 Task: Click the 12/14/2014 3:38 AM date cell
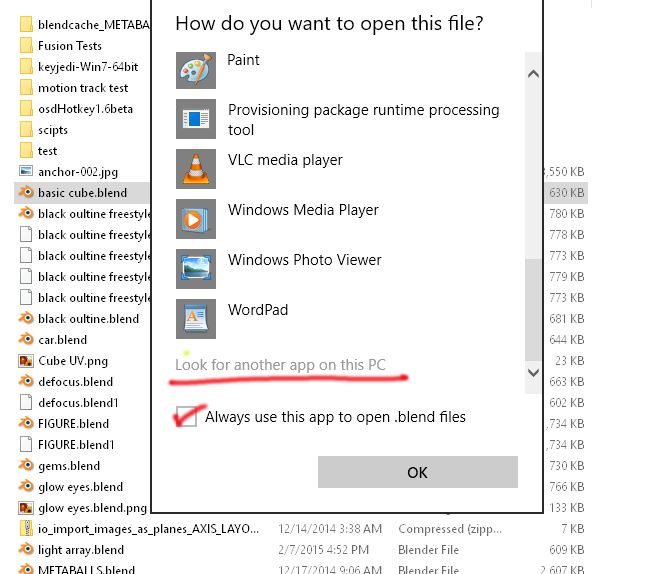(330, 529)
